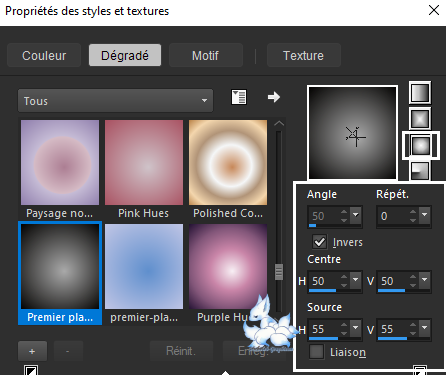Select the rectangular gradient style icon
This screenshot has width=446, height=375.
(x=420, y=119)
